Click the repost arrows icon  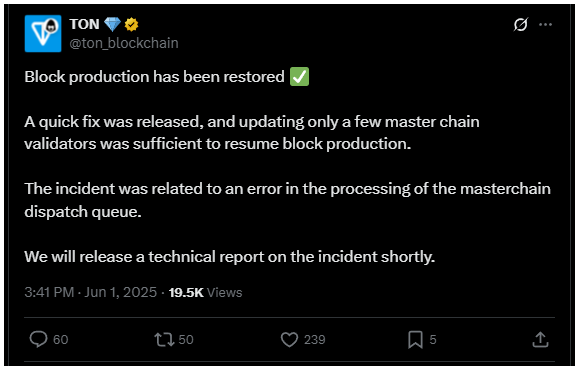pos(164,340)
